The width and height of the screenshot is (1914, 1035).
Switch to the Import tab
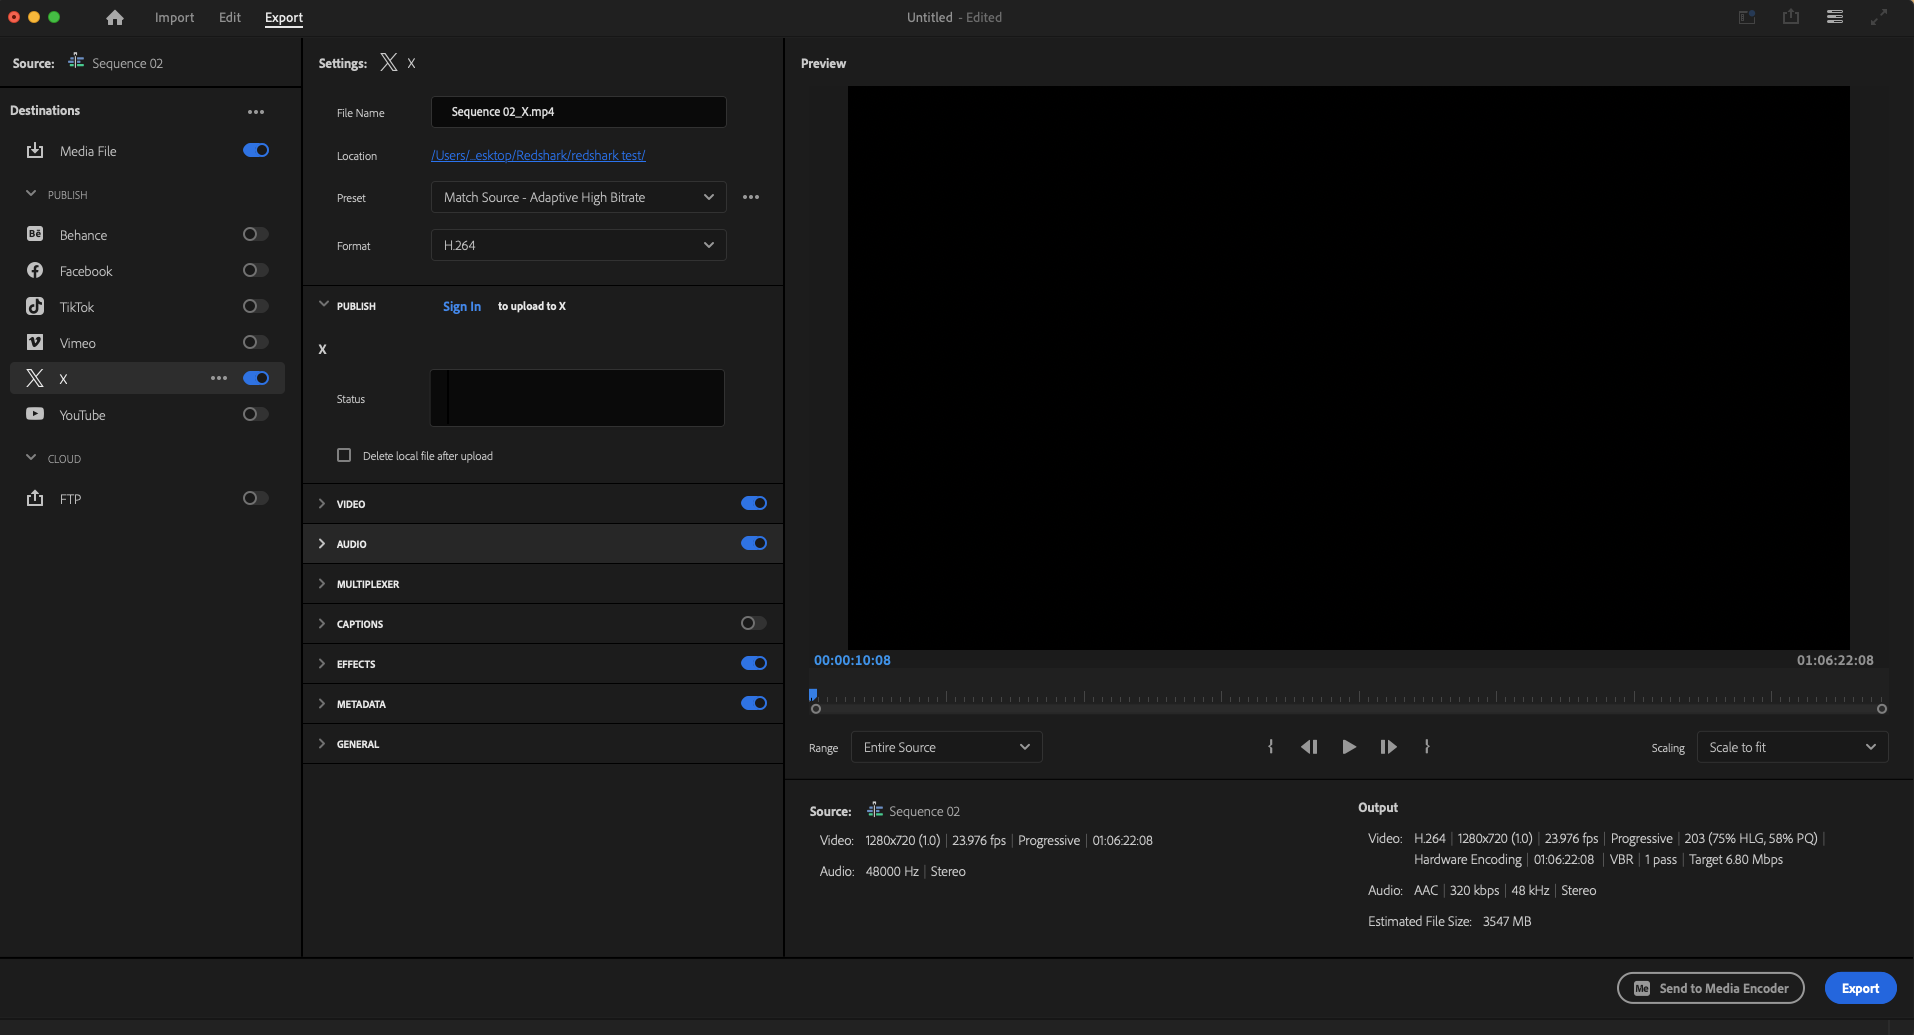[x=174, y=18]
